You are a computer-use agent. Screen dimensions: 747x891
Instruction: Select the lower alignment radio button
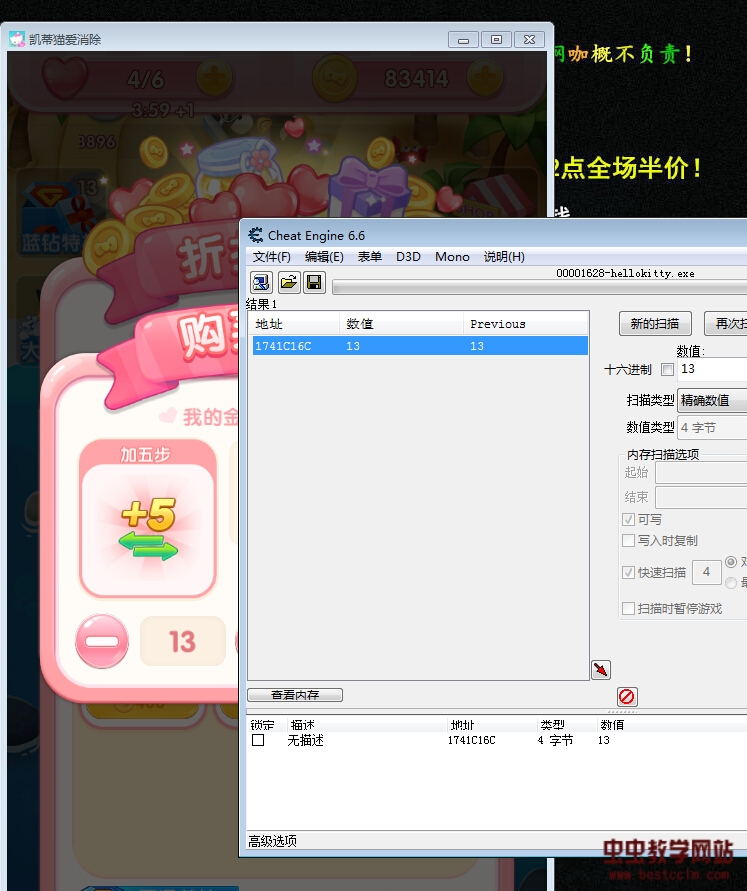pyautogui.click(x=731, y=582)
